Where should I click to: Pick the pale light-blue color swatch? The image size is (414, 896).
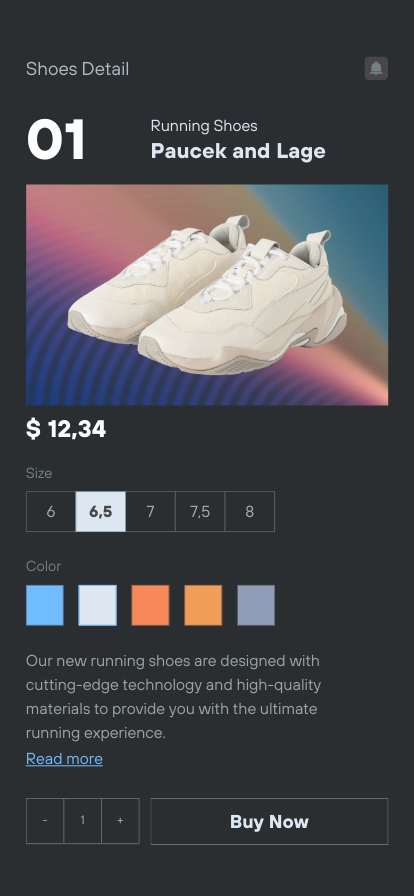97,605
